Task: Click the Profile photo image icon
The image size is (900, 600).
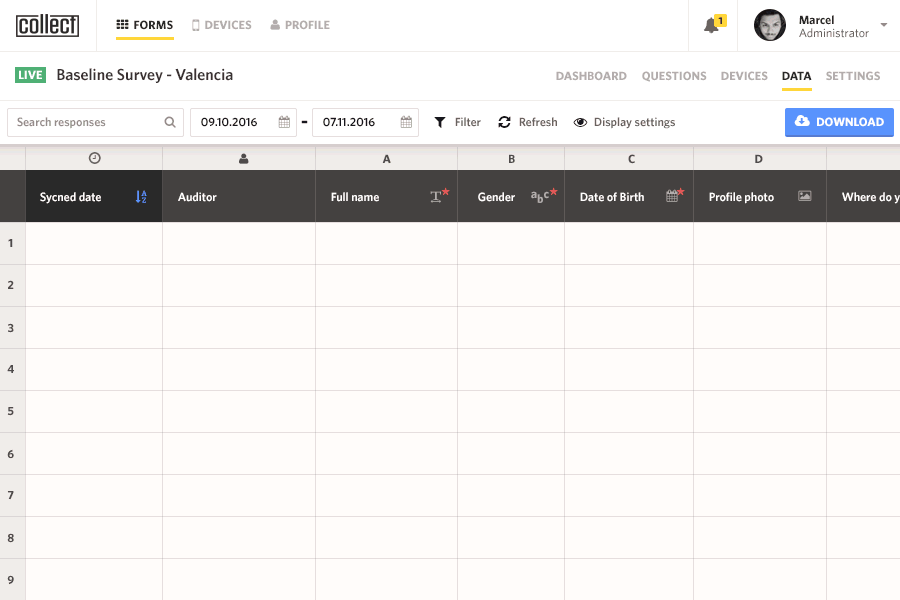Action: (805, 197)
